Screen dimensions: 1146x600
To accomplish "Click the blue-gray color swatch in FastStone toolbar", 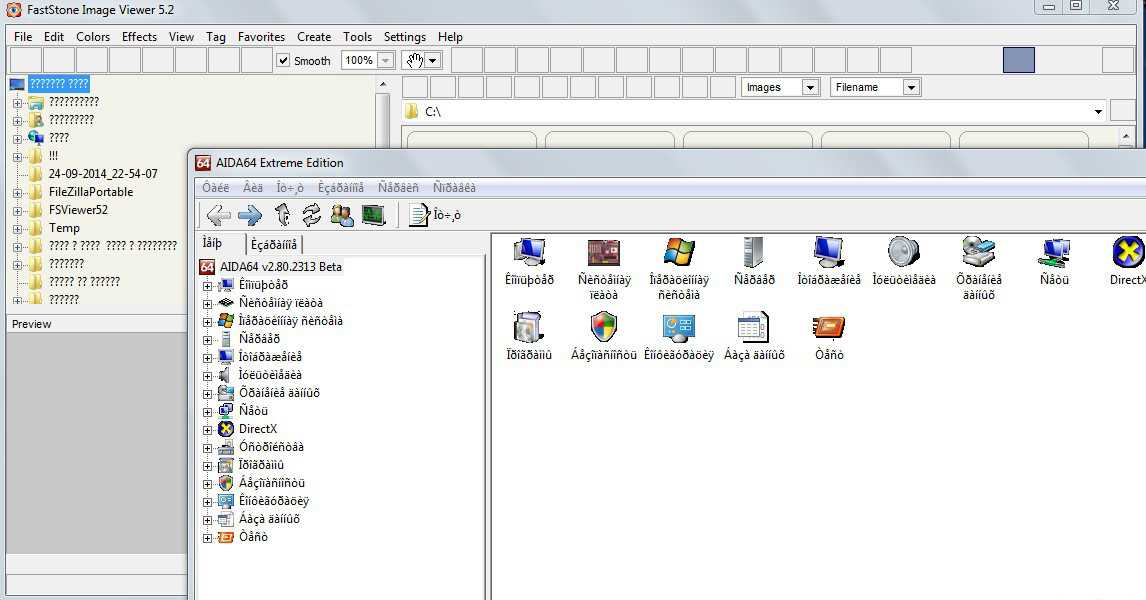I will (1018, 61).
